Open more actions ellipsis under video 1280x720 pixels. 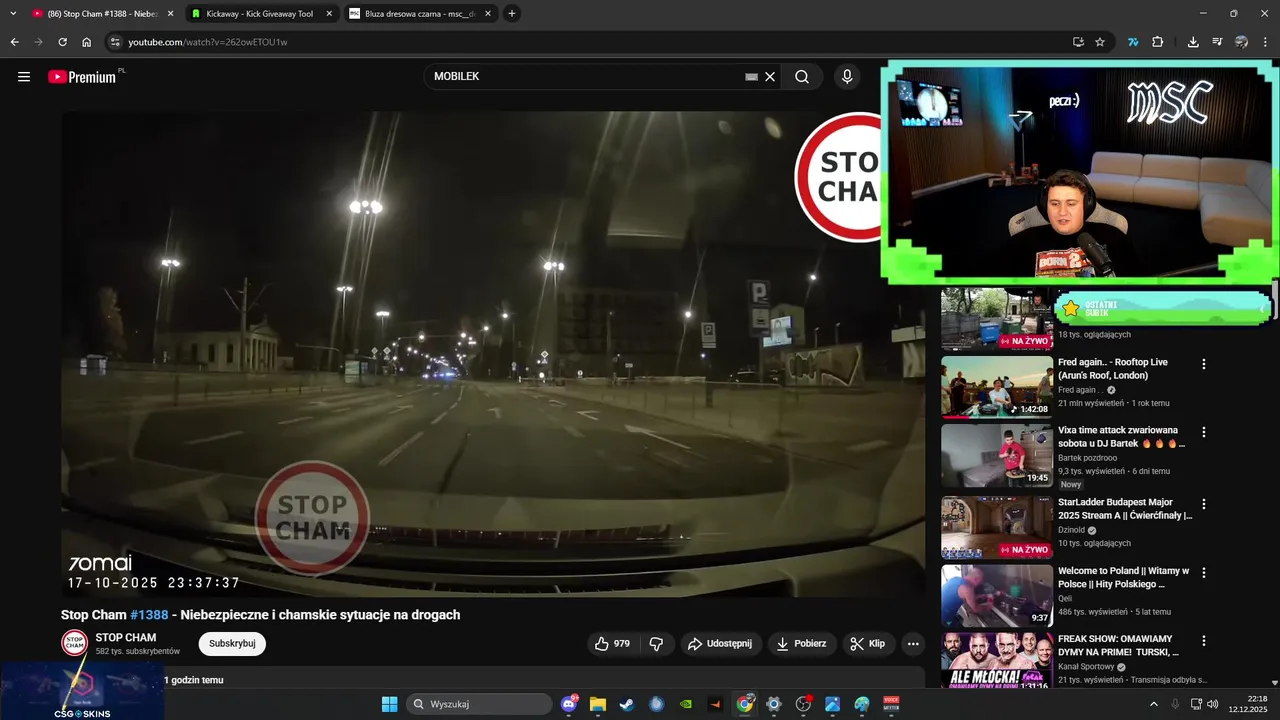click(912, 644)
